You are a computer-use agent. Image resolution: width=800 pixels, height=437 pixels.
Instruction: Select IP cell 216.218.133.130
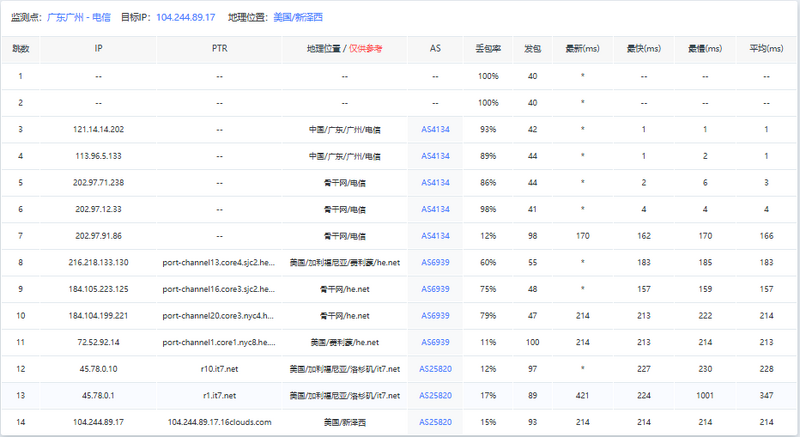[x=98, y=262]
